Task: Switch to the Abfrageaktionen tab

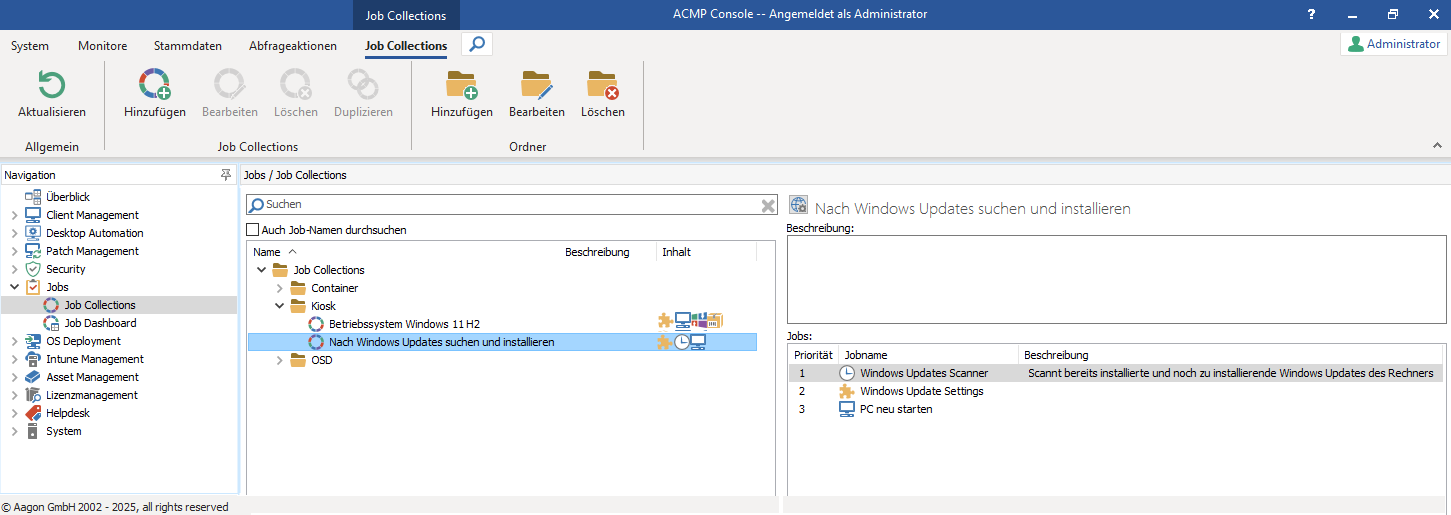Action: click(x=293, y=46)
